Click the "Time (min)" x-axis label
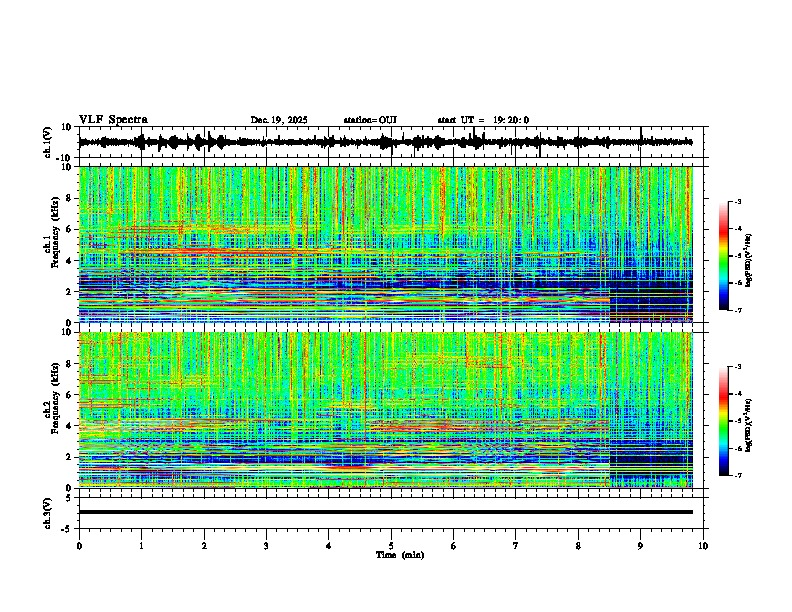This screenshot has width=792, height=612. (x=400, y=555)
